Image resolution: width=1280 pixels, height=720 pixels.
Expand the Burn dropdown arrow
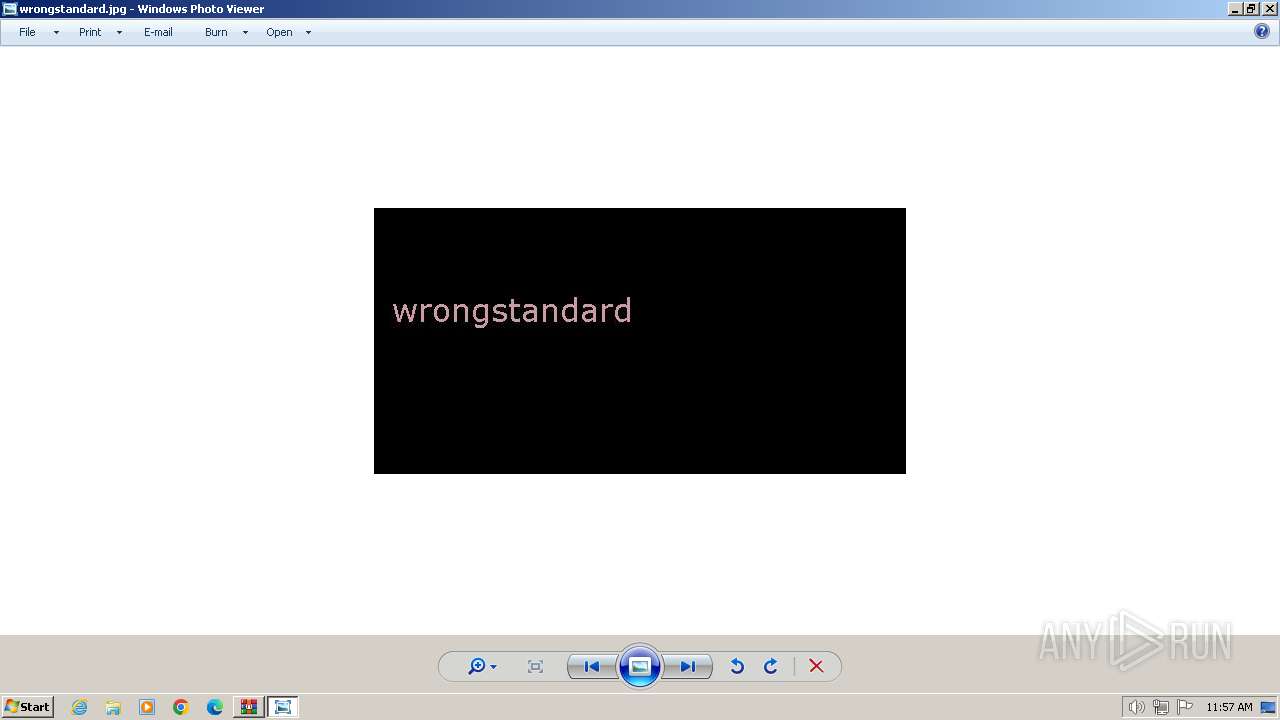[x=245, y=33]
